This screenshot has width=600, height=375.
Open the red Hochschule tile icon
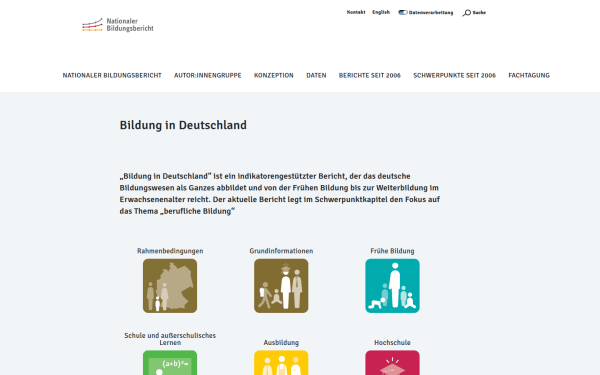click(392, 363)
